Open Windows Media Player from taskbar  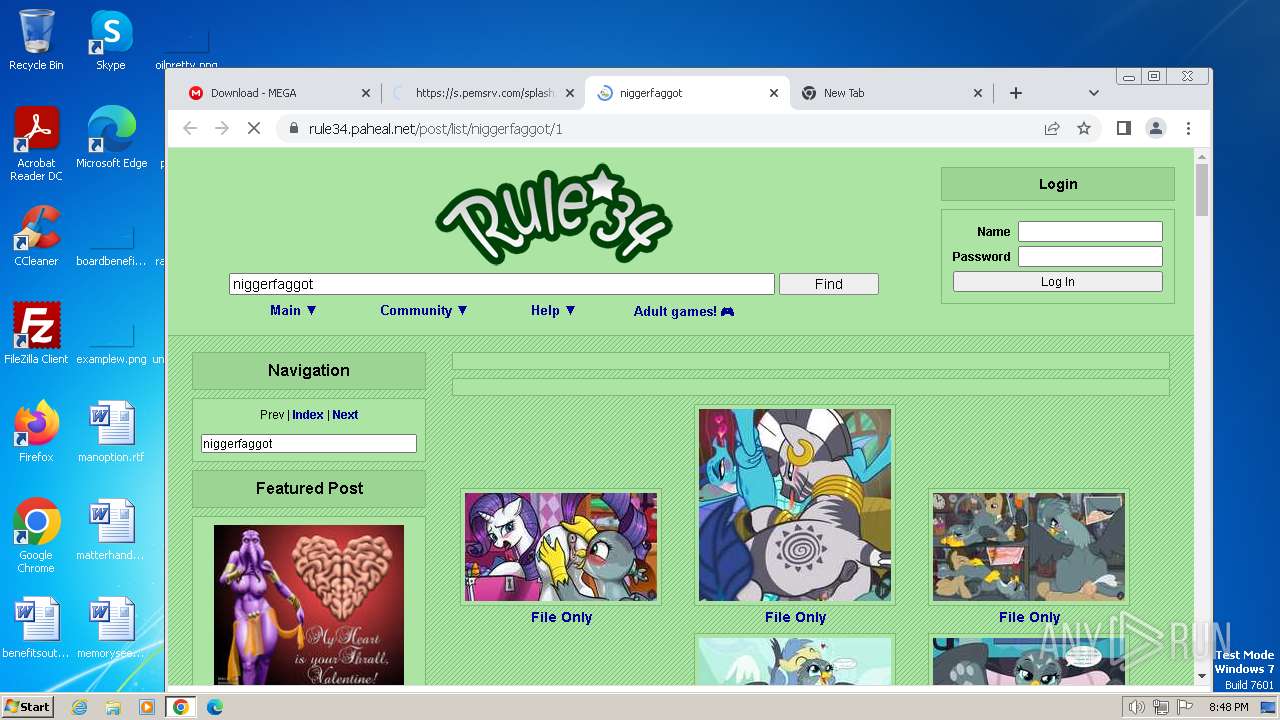147,707
